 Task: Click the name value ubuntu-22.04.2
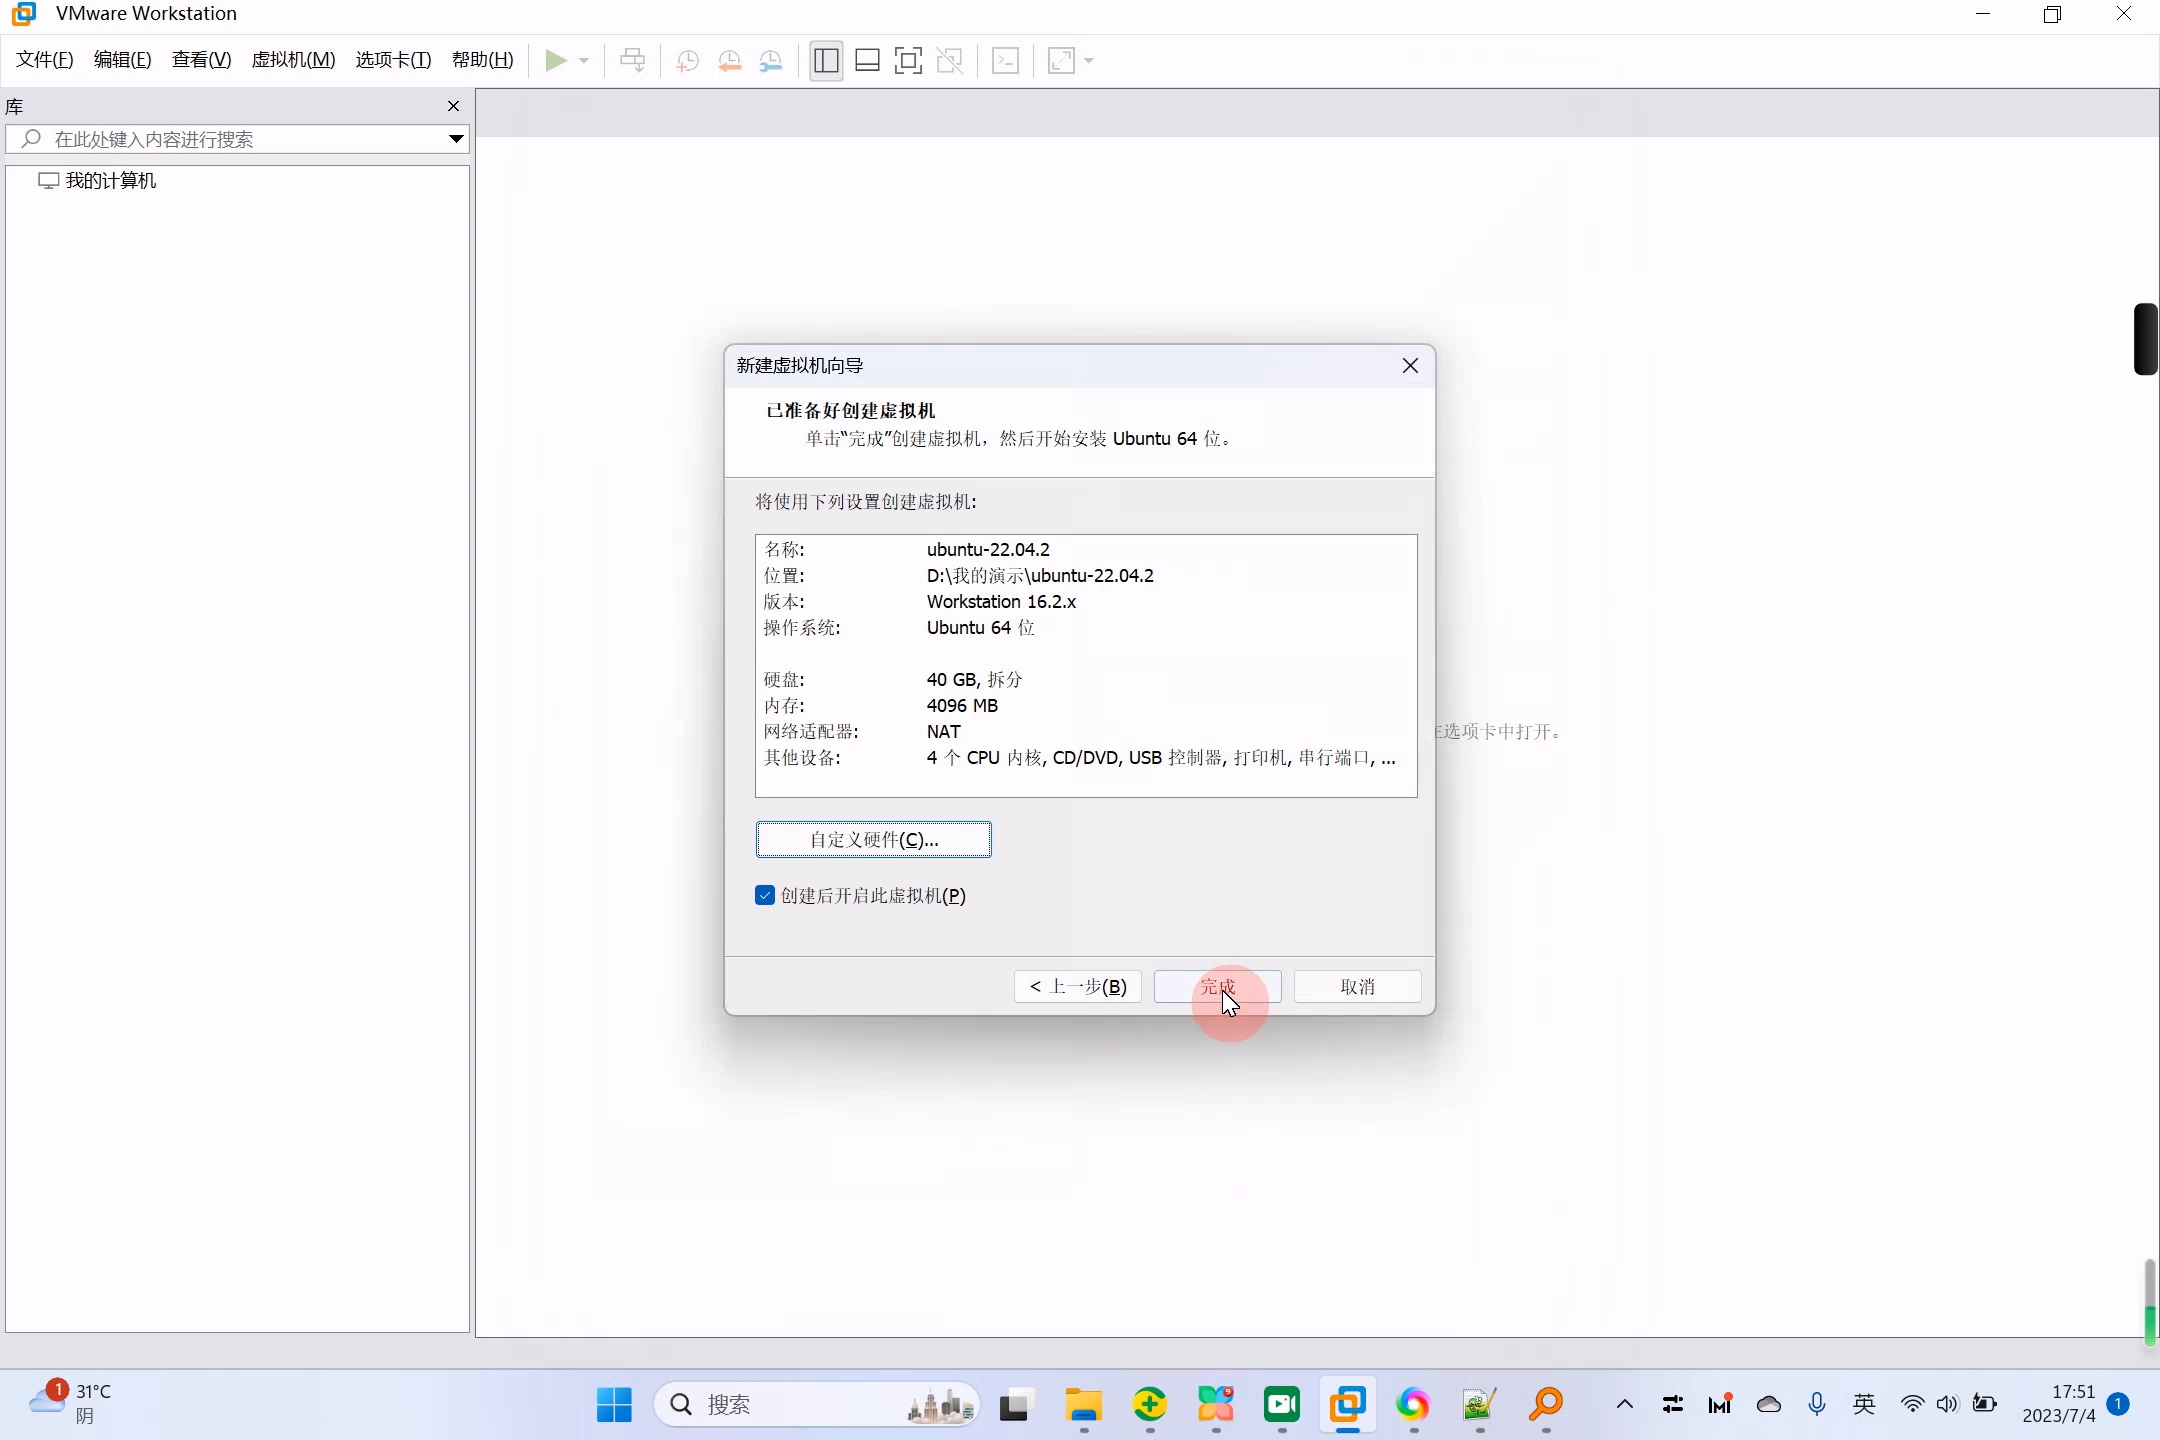point(988,550)
